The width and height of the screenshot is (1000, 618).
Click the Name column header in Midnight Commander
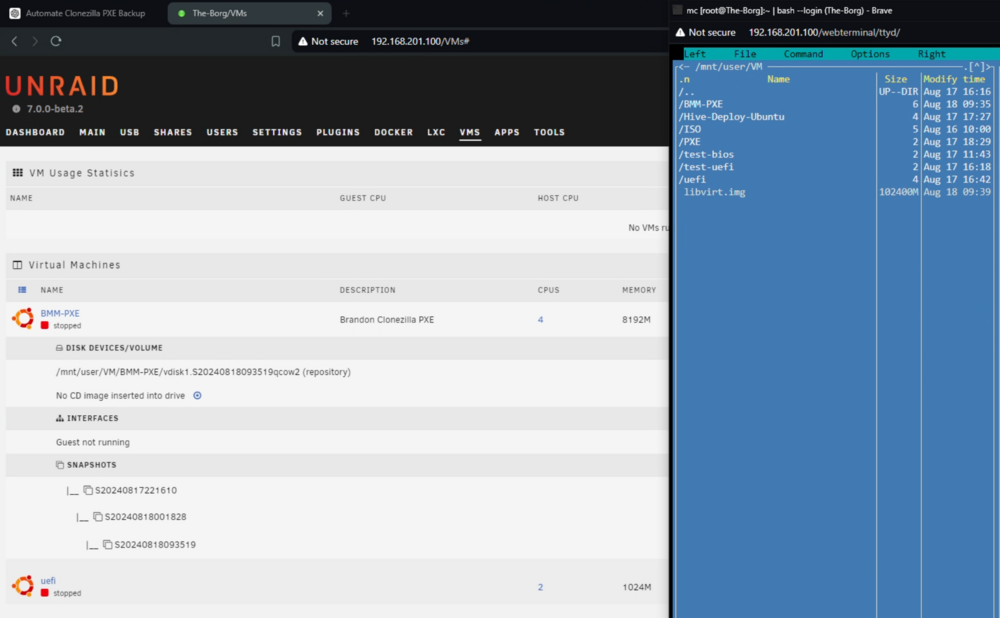point(778,79)
